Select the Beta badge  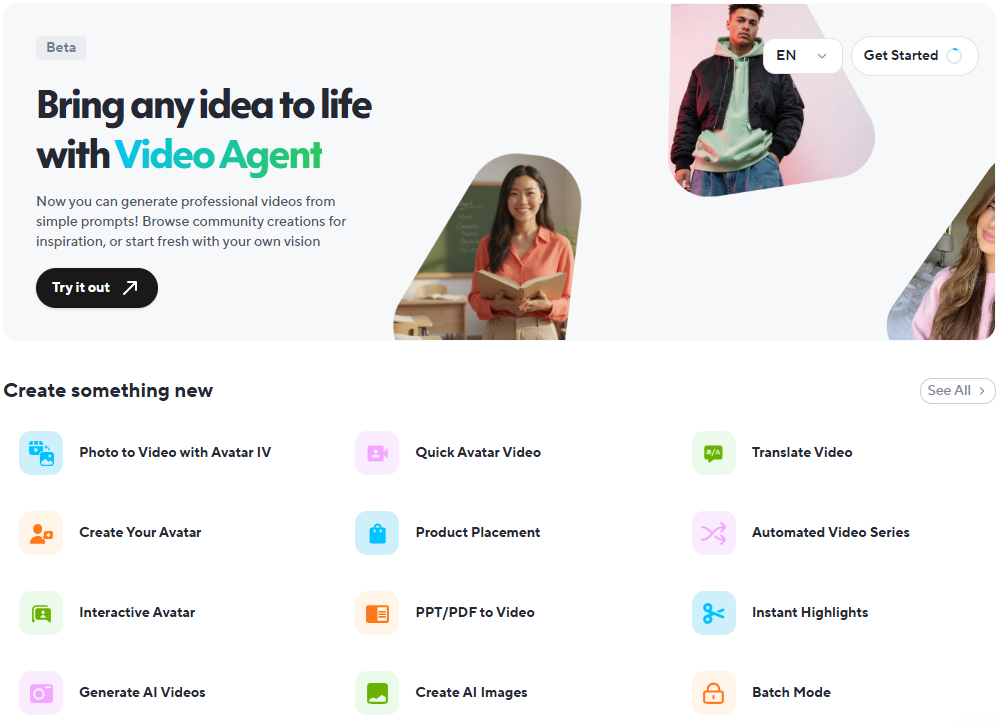coord(60,47)
